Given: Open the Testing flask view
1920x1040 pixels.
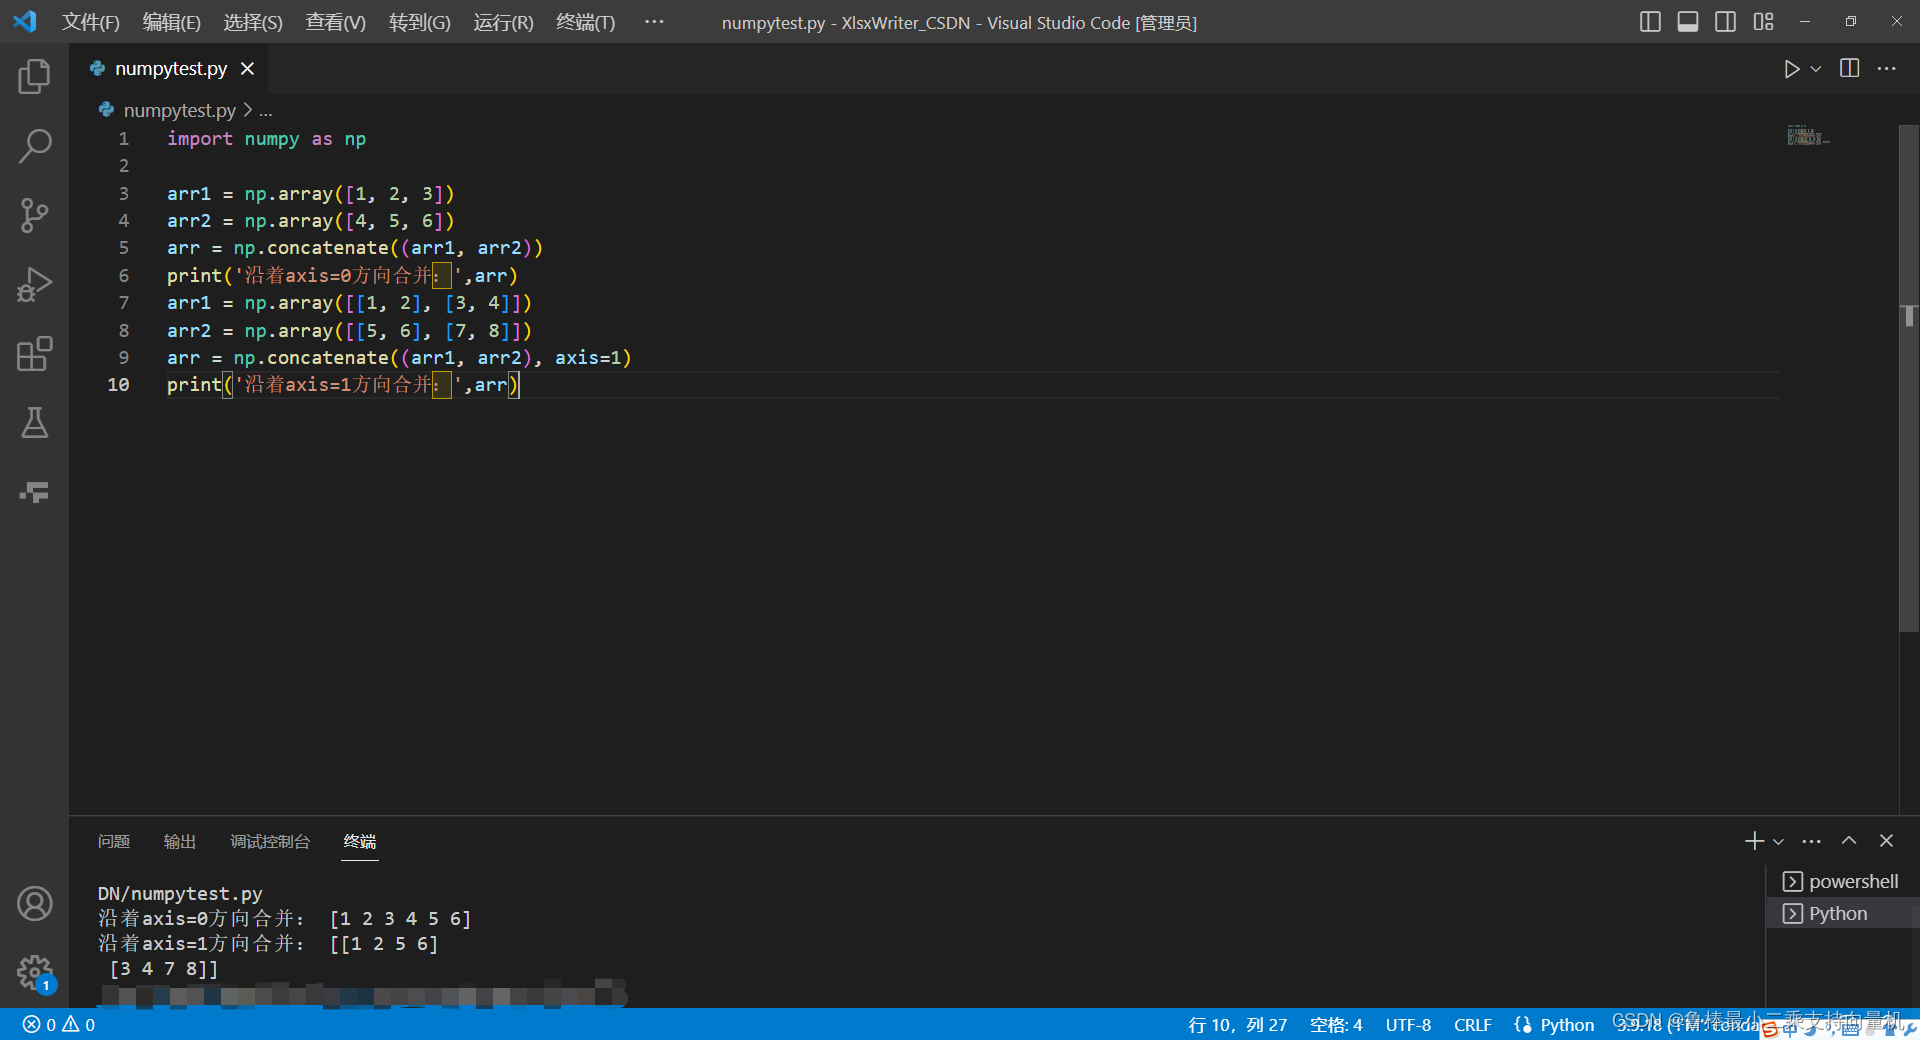Looking at the screenshot, I should click(x=34, y=423).
